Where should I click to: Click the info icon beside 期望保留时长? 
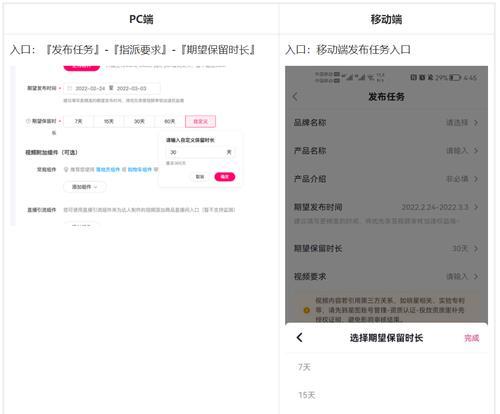pyautogui.click(x=28, y=121)
